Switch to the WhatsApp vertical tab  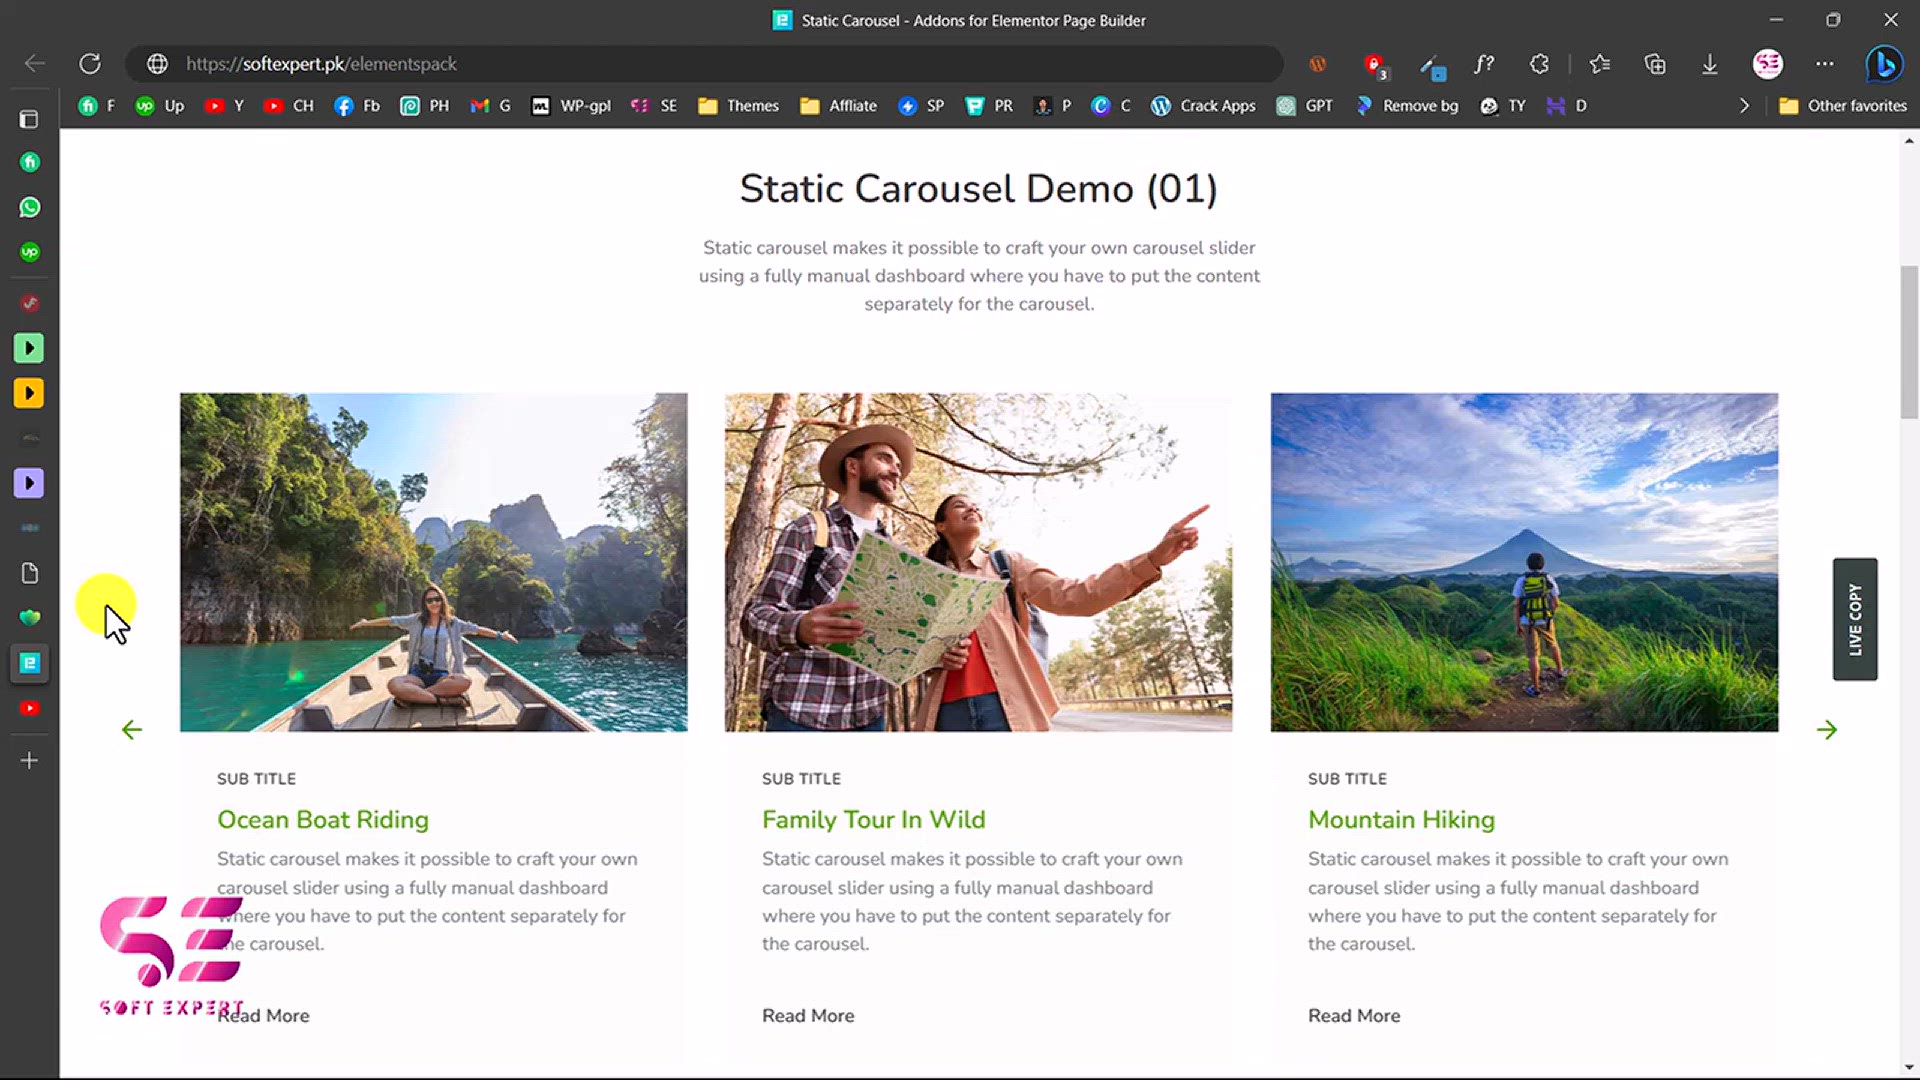click(x=29, y=207)
